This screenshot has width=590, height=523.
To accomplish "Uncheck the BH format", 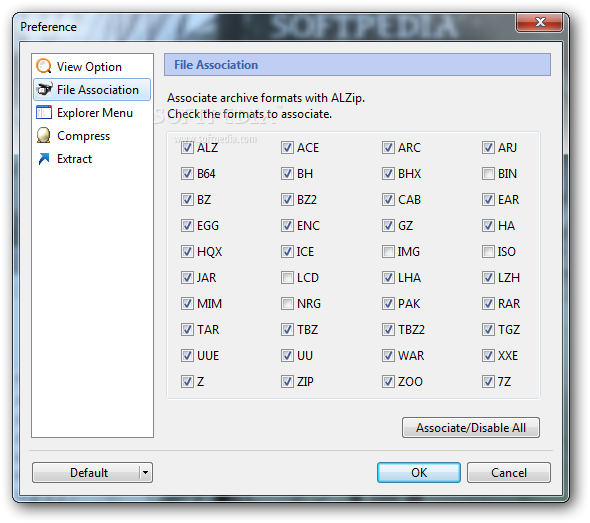I will coord(287,173).
